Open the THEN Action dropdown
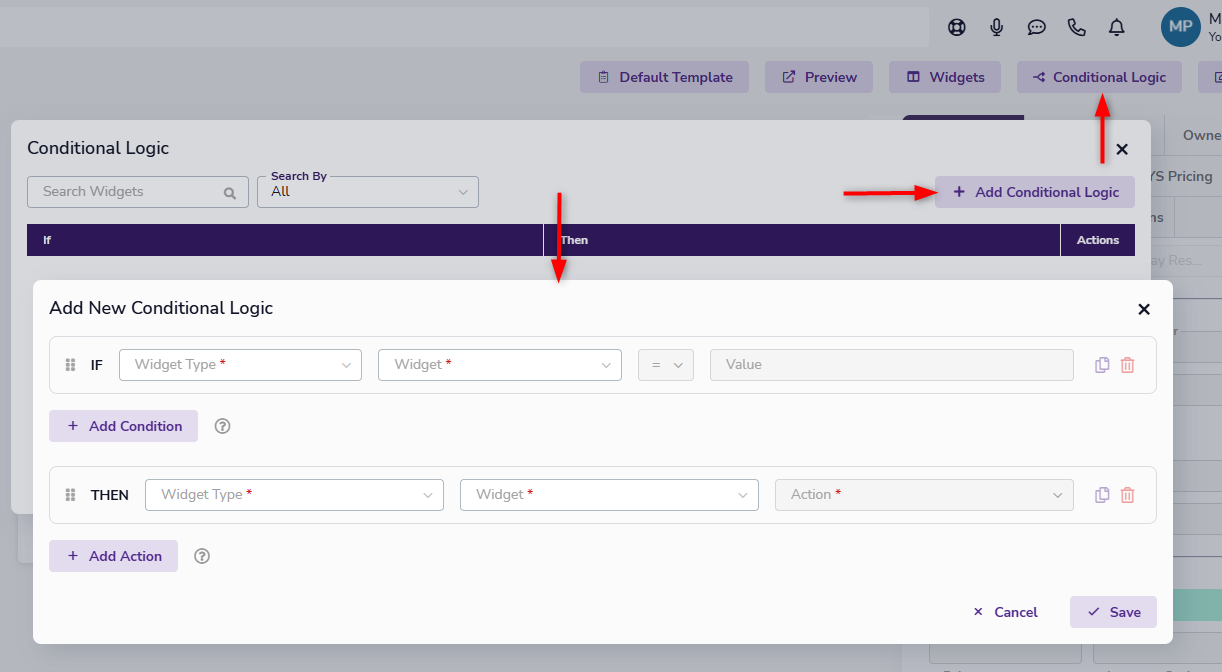The image size is (1222, 672). (924, 495)
